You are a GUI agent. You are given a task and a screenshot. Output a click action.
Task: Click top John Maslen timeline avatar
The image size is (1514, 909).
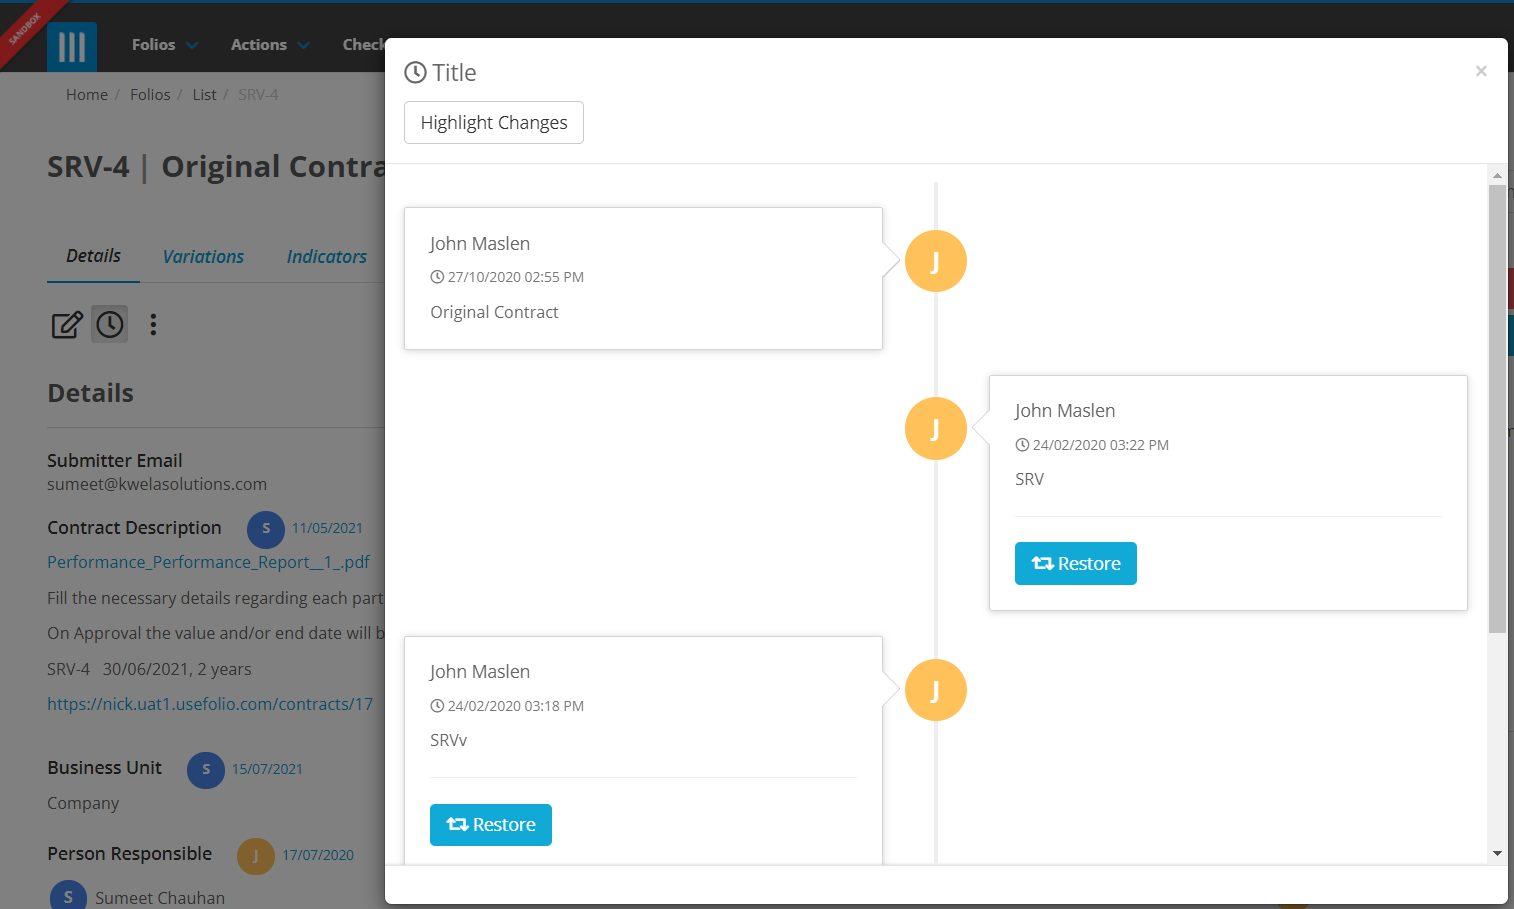point(935,261)
